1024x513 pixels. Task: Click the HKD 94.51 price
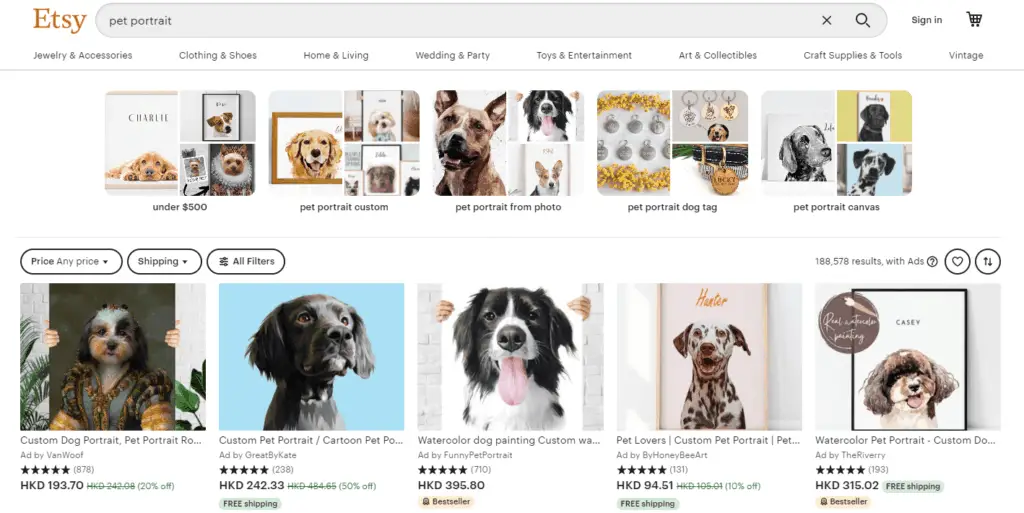tap(645, 486)
